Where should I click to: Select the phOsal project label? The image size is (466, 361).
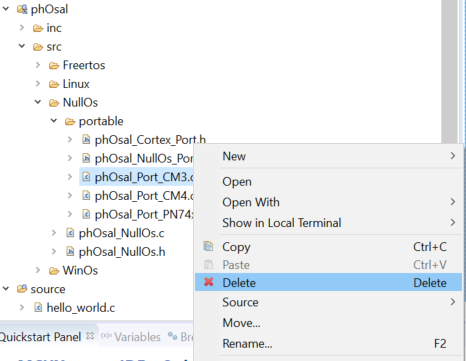click(x=49, y=9)
